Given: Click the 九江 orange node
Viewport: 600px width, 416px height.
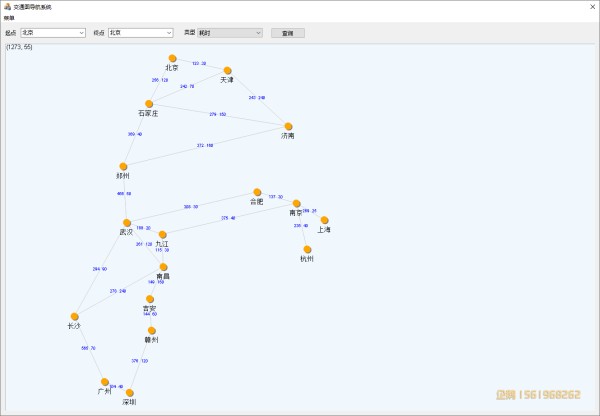Looking at the screenshot, I should 163,235.
